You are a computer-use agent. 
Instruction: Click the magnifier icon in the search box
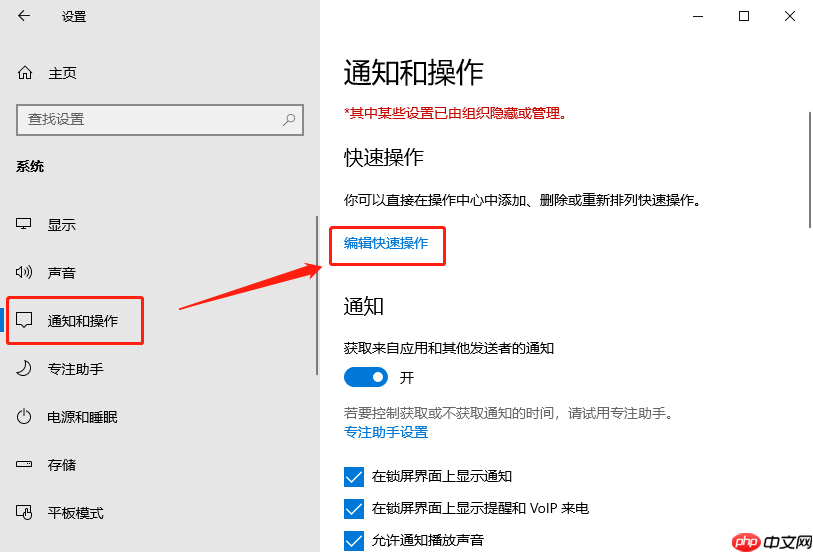point(289,120)
